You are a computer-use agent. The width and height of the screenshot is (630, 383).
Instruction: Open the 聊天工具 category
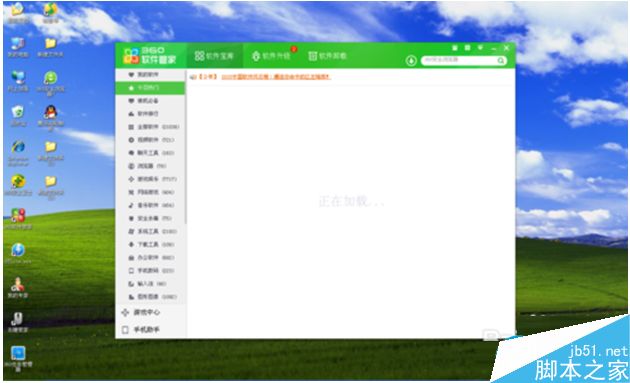tap(150, 153)
